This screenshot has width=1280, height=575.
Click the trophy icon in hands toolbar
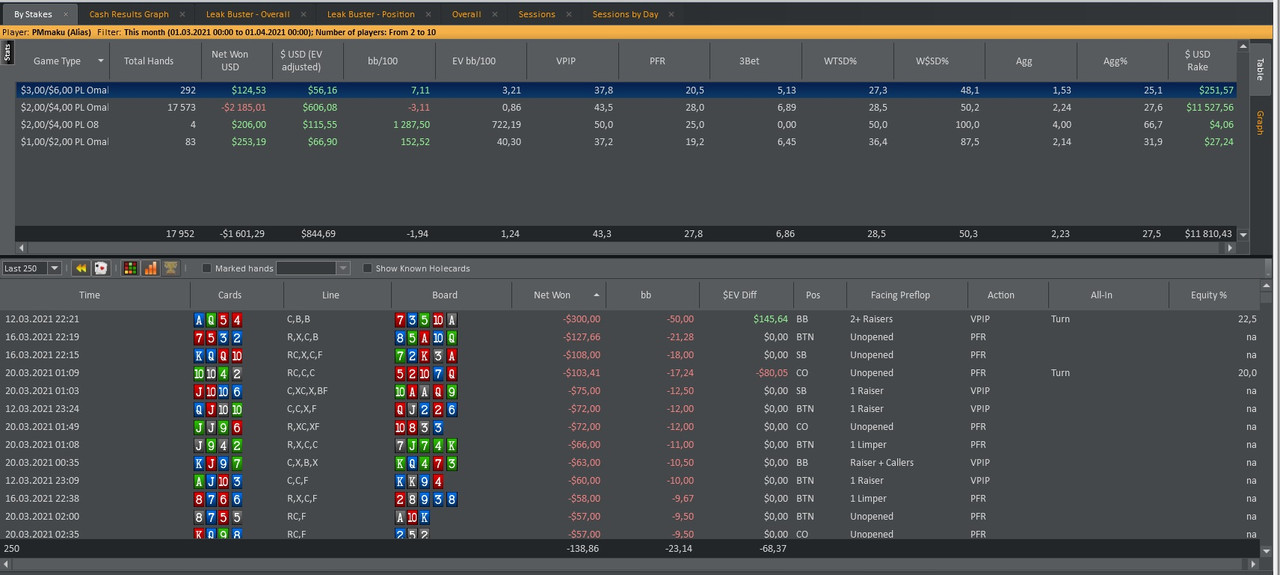click(x=170, y=268)
